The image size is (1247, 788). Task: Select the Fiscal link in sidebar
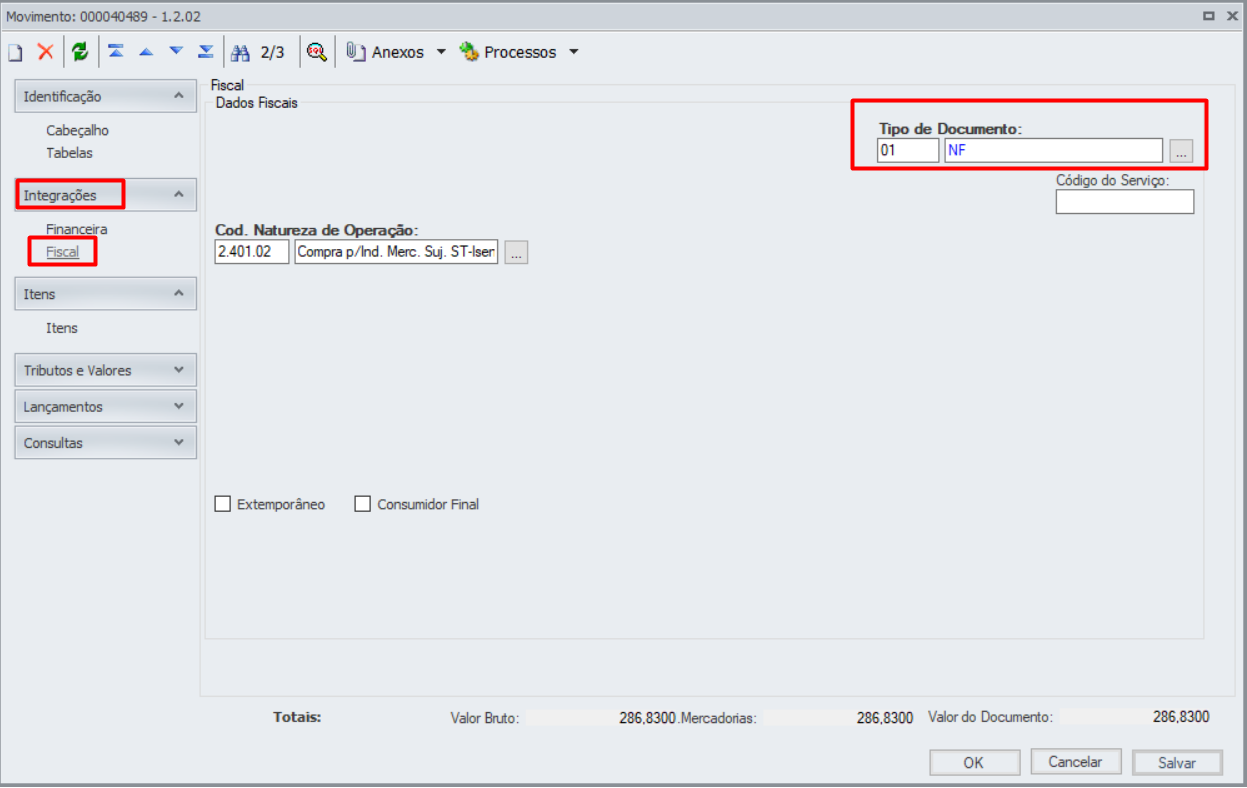coord(62,252)
